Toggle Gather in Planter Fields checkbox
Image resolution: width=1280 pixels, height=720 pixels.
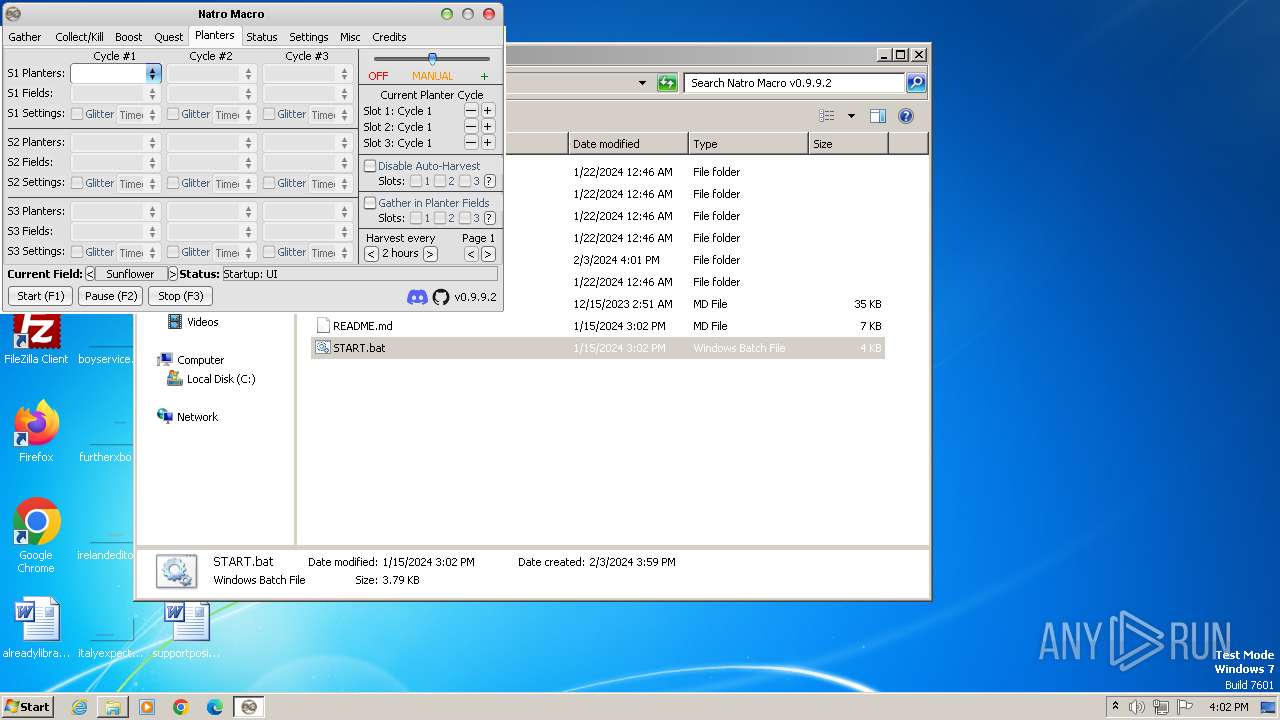370,203
